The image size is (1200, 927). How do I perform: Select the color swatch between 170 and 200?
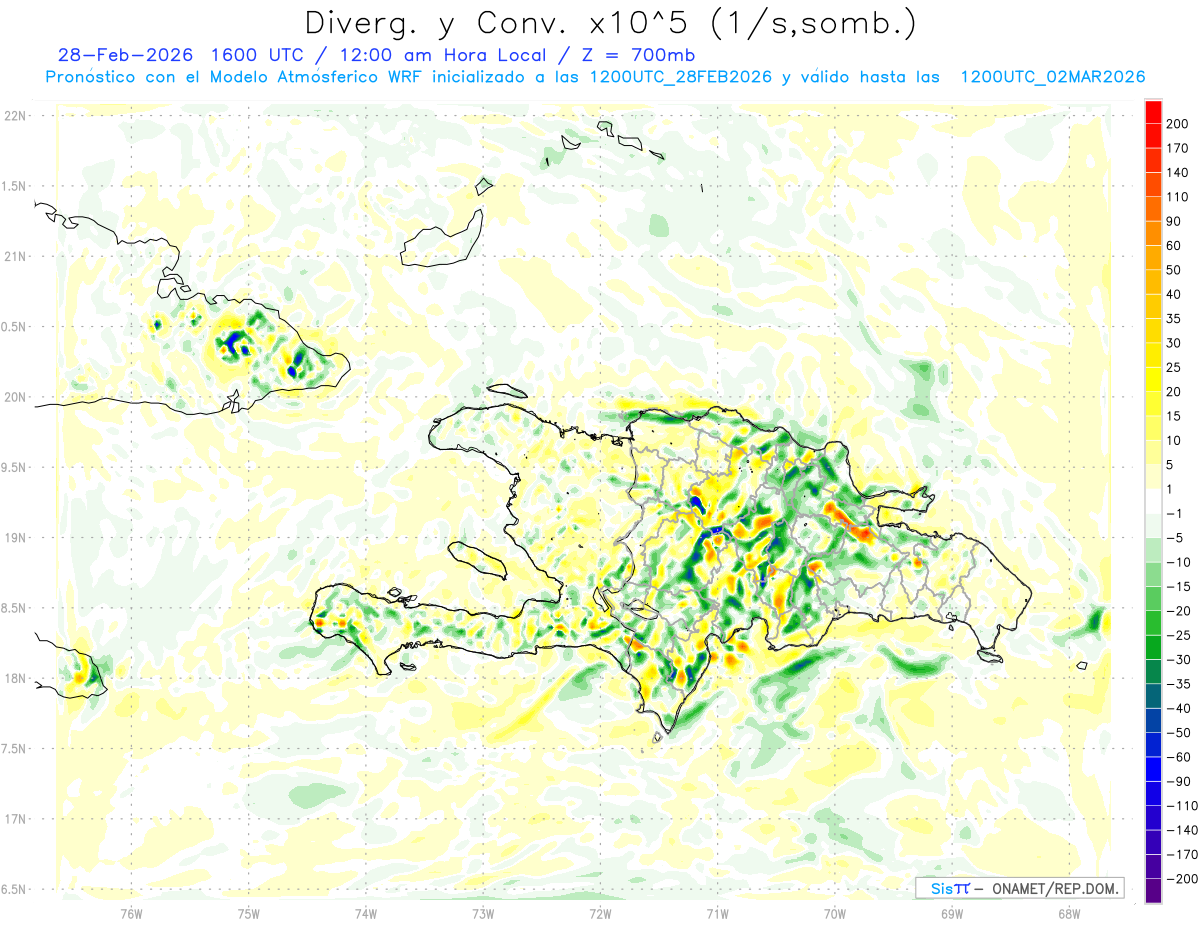[x=1153, y=135]
